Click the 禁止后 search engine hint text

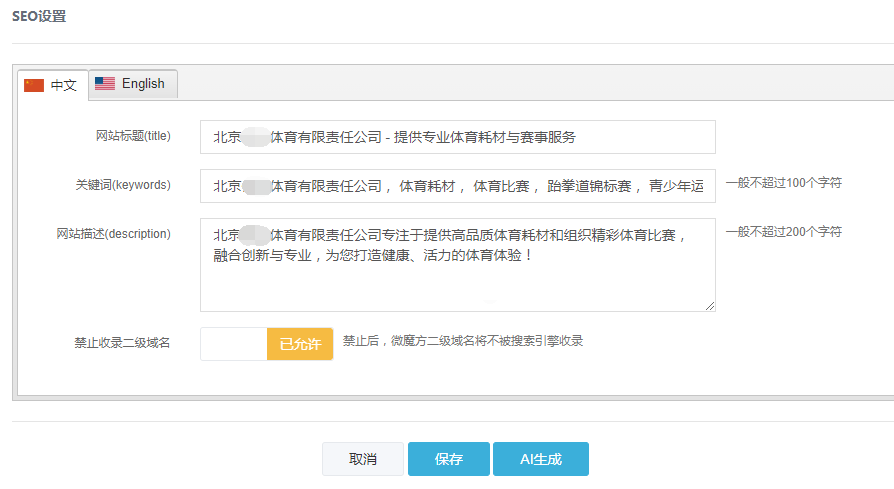click(462, 341)
